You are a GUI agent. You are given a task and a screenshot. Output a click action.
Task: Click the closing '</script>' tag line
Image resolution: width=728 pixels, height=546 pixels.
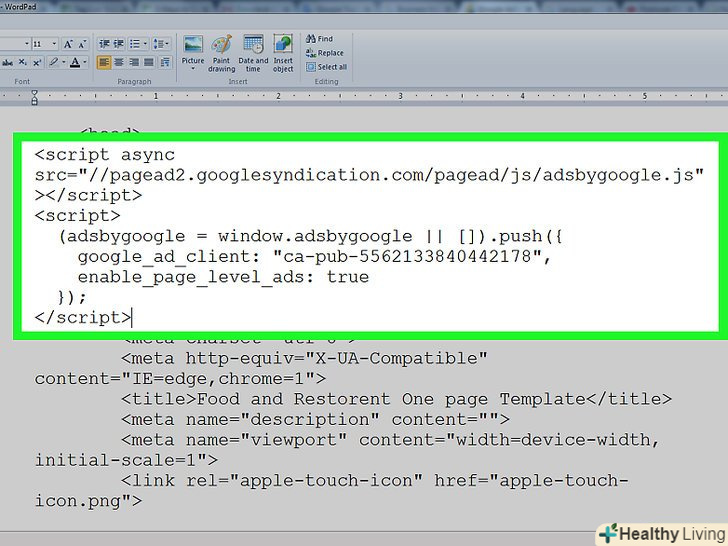point(83,318)
